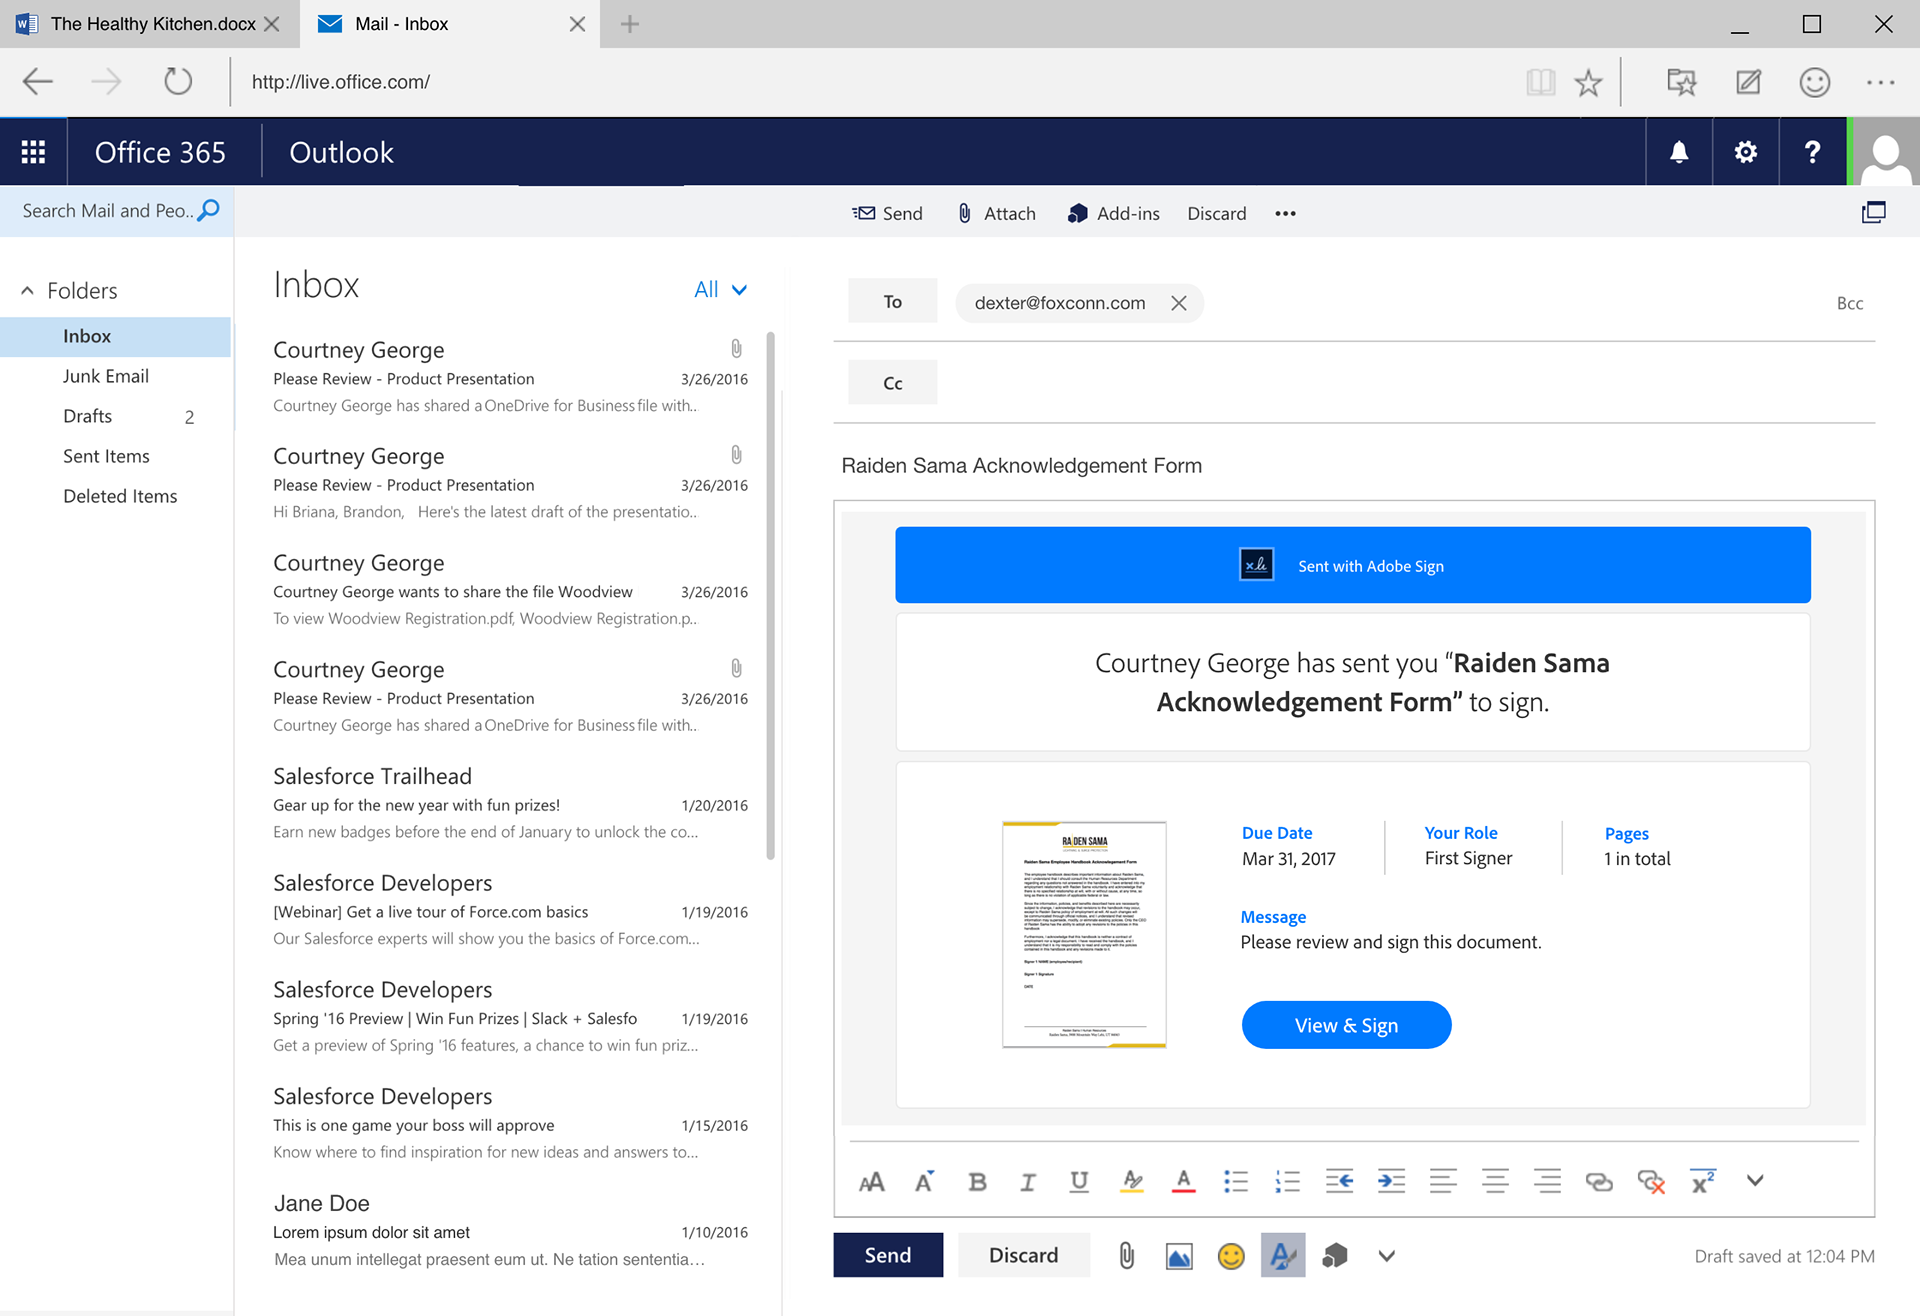Apply bulleted list
Screen dimensions: 1920x1316
[1236, 1182]
